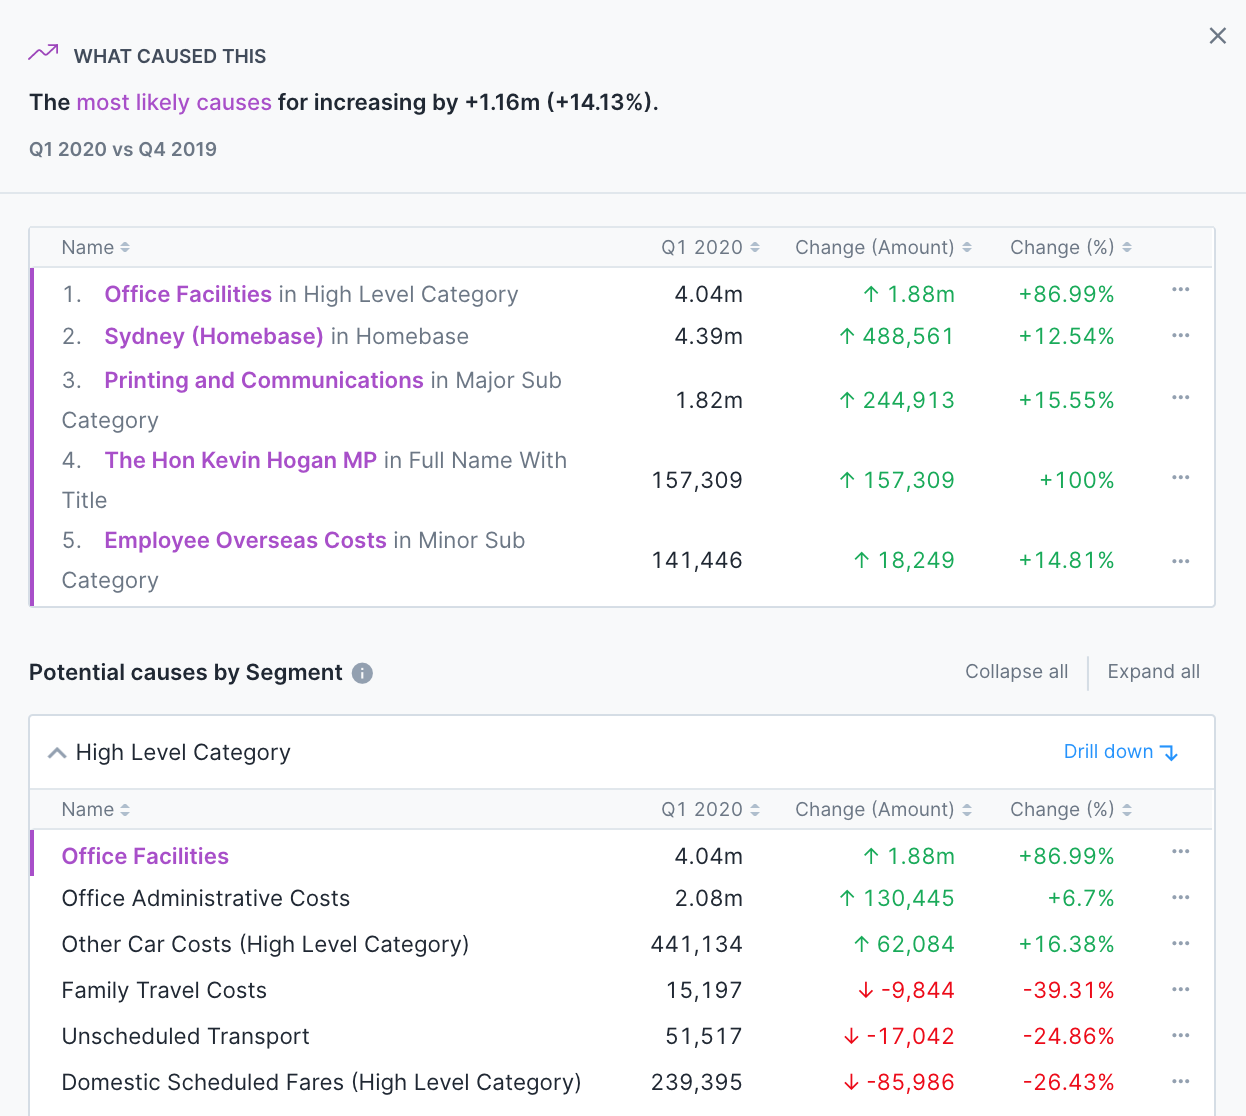Viewport: 1246px width, 1116px height.
Task: Open more options for Unscheduled Transport row
Action: [x=1180, y=1036]
